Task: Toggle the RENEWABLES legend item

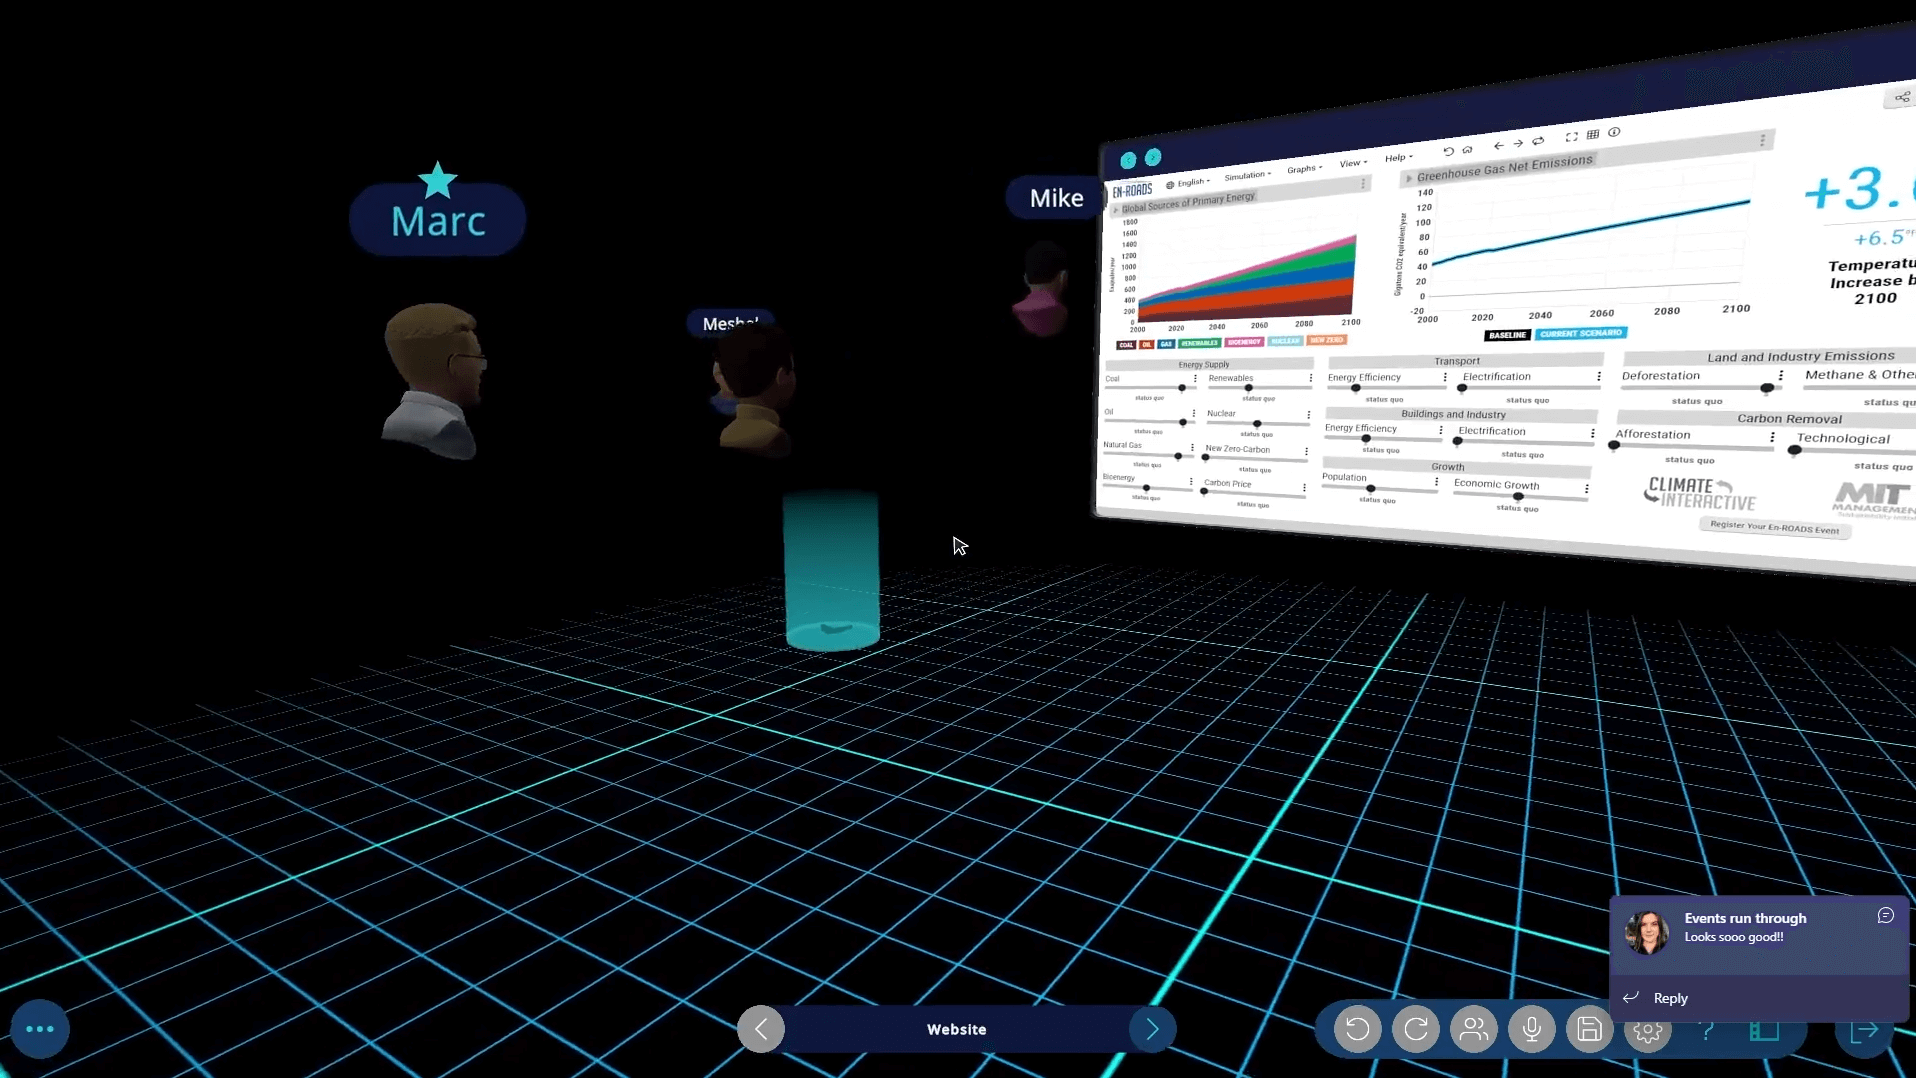Action: pyautogui.click(x=1199, y=342)
